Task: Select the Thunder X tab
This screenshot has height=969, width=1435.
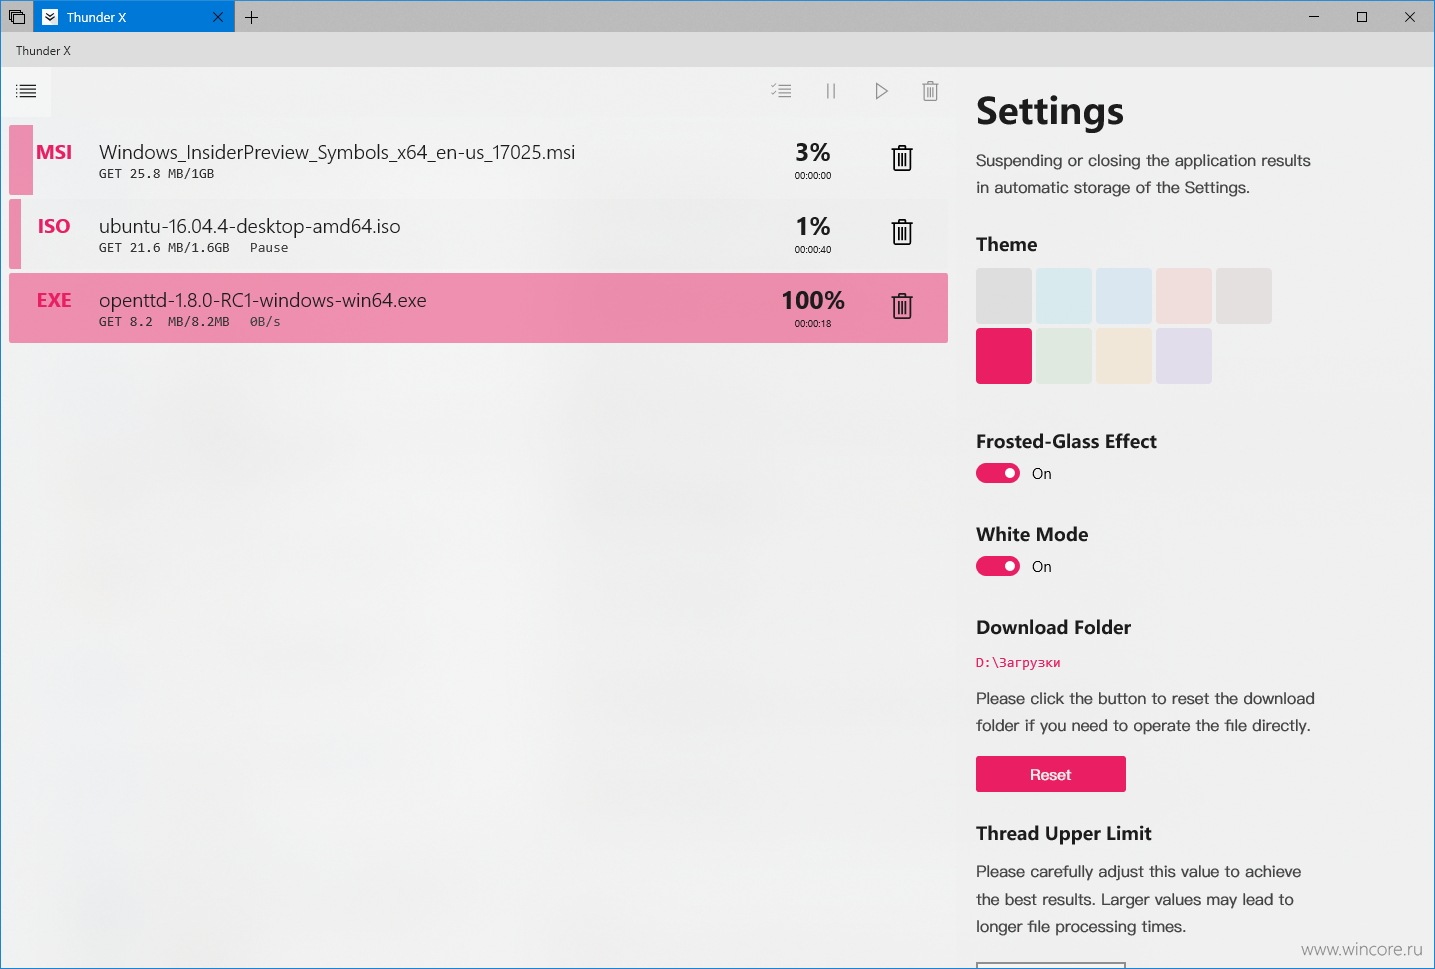Action: pos(135,17)
